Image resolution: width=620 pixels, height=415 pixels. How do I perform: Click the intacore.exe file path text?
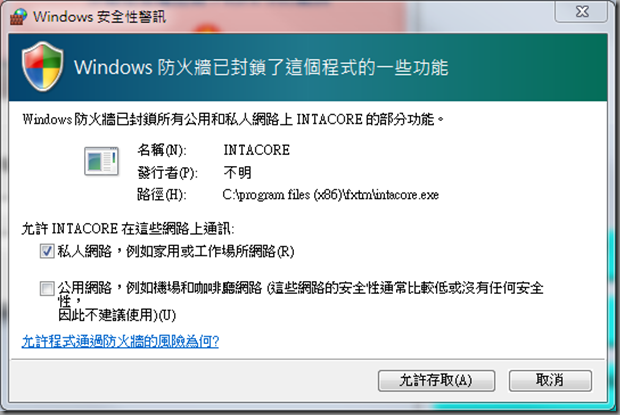click(x=331, y=195)
